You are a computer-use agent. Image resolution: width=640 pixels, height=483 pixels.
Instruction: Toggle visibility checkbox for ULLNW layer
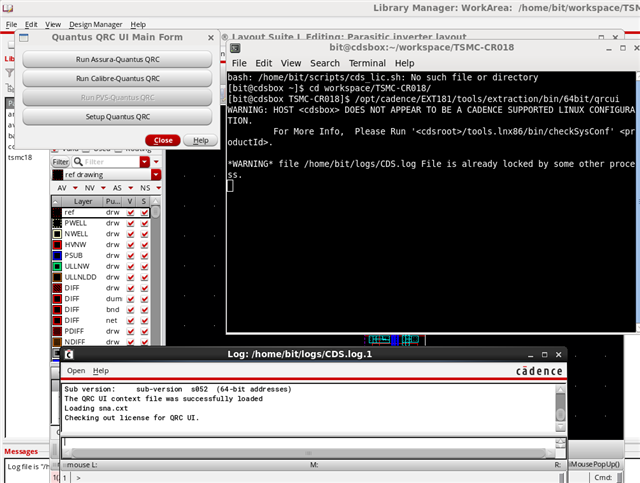(x=131, y=267)
